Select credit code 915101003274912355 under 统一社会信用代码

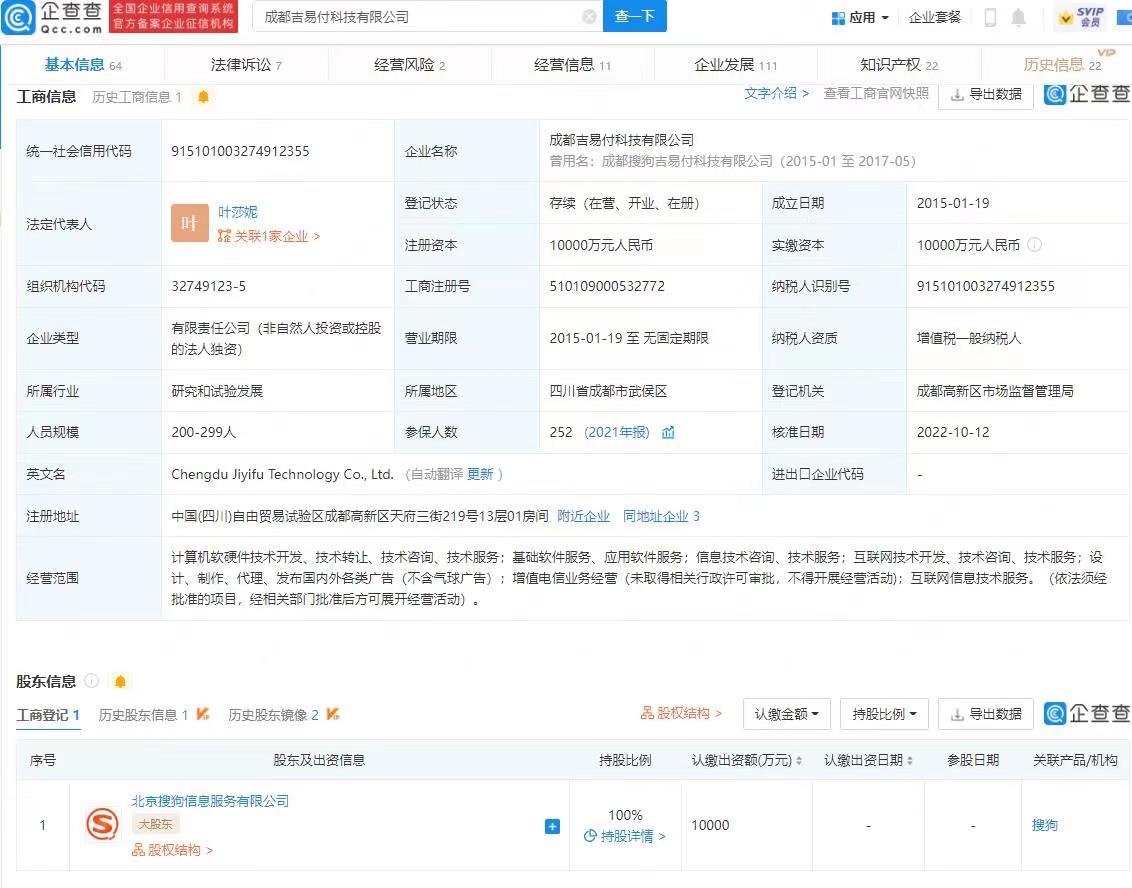240,151
